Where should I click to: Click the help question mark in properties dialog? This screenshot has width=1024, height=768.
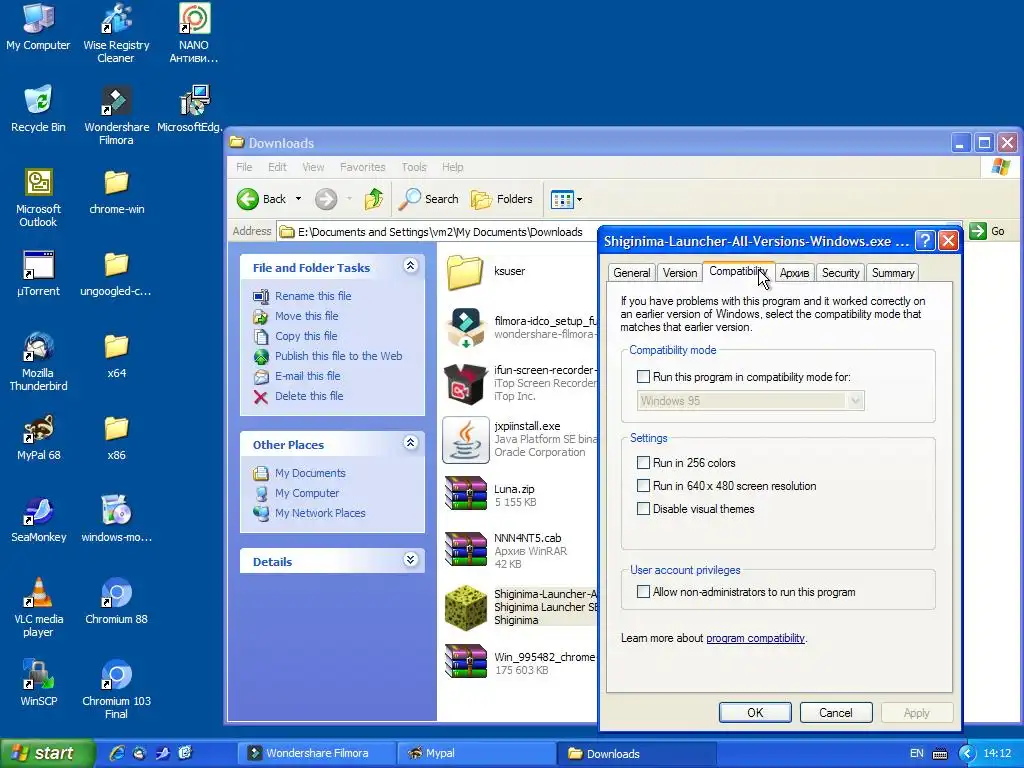click(x=925, y=241)
